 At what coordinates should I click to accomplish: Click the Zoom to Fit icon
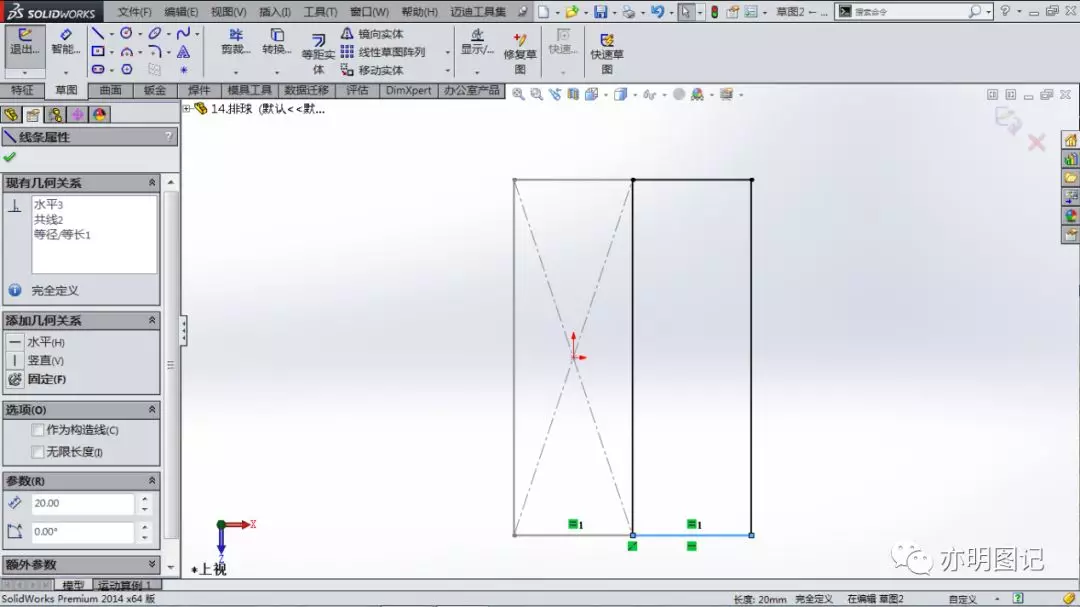[518, 94]
